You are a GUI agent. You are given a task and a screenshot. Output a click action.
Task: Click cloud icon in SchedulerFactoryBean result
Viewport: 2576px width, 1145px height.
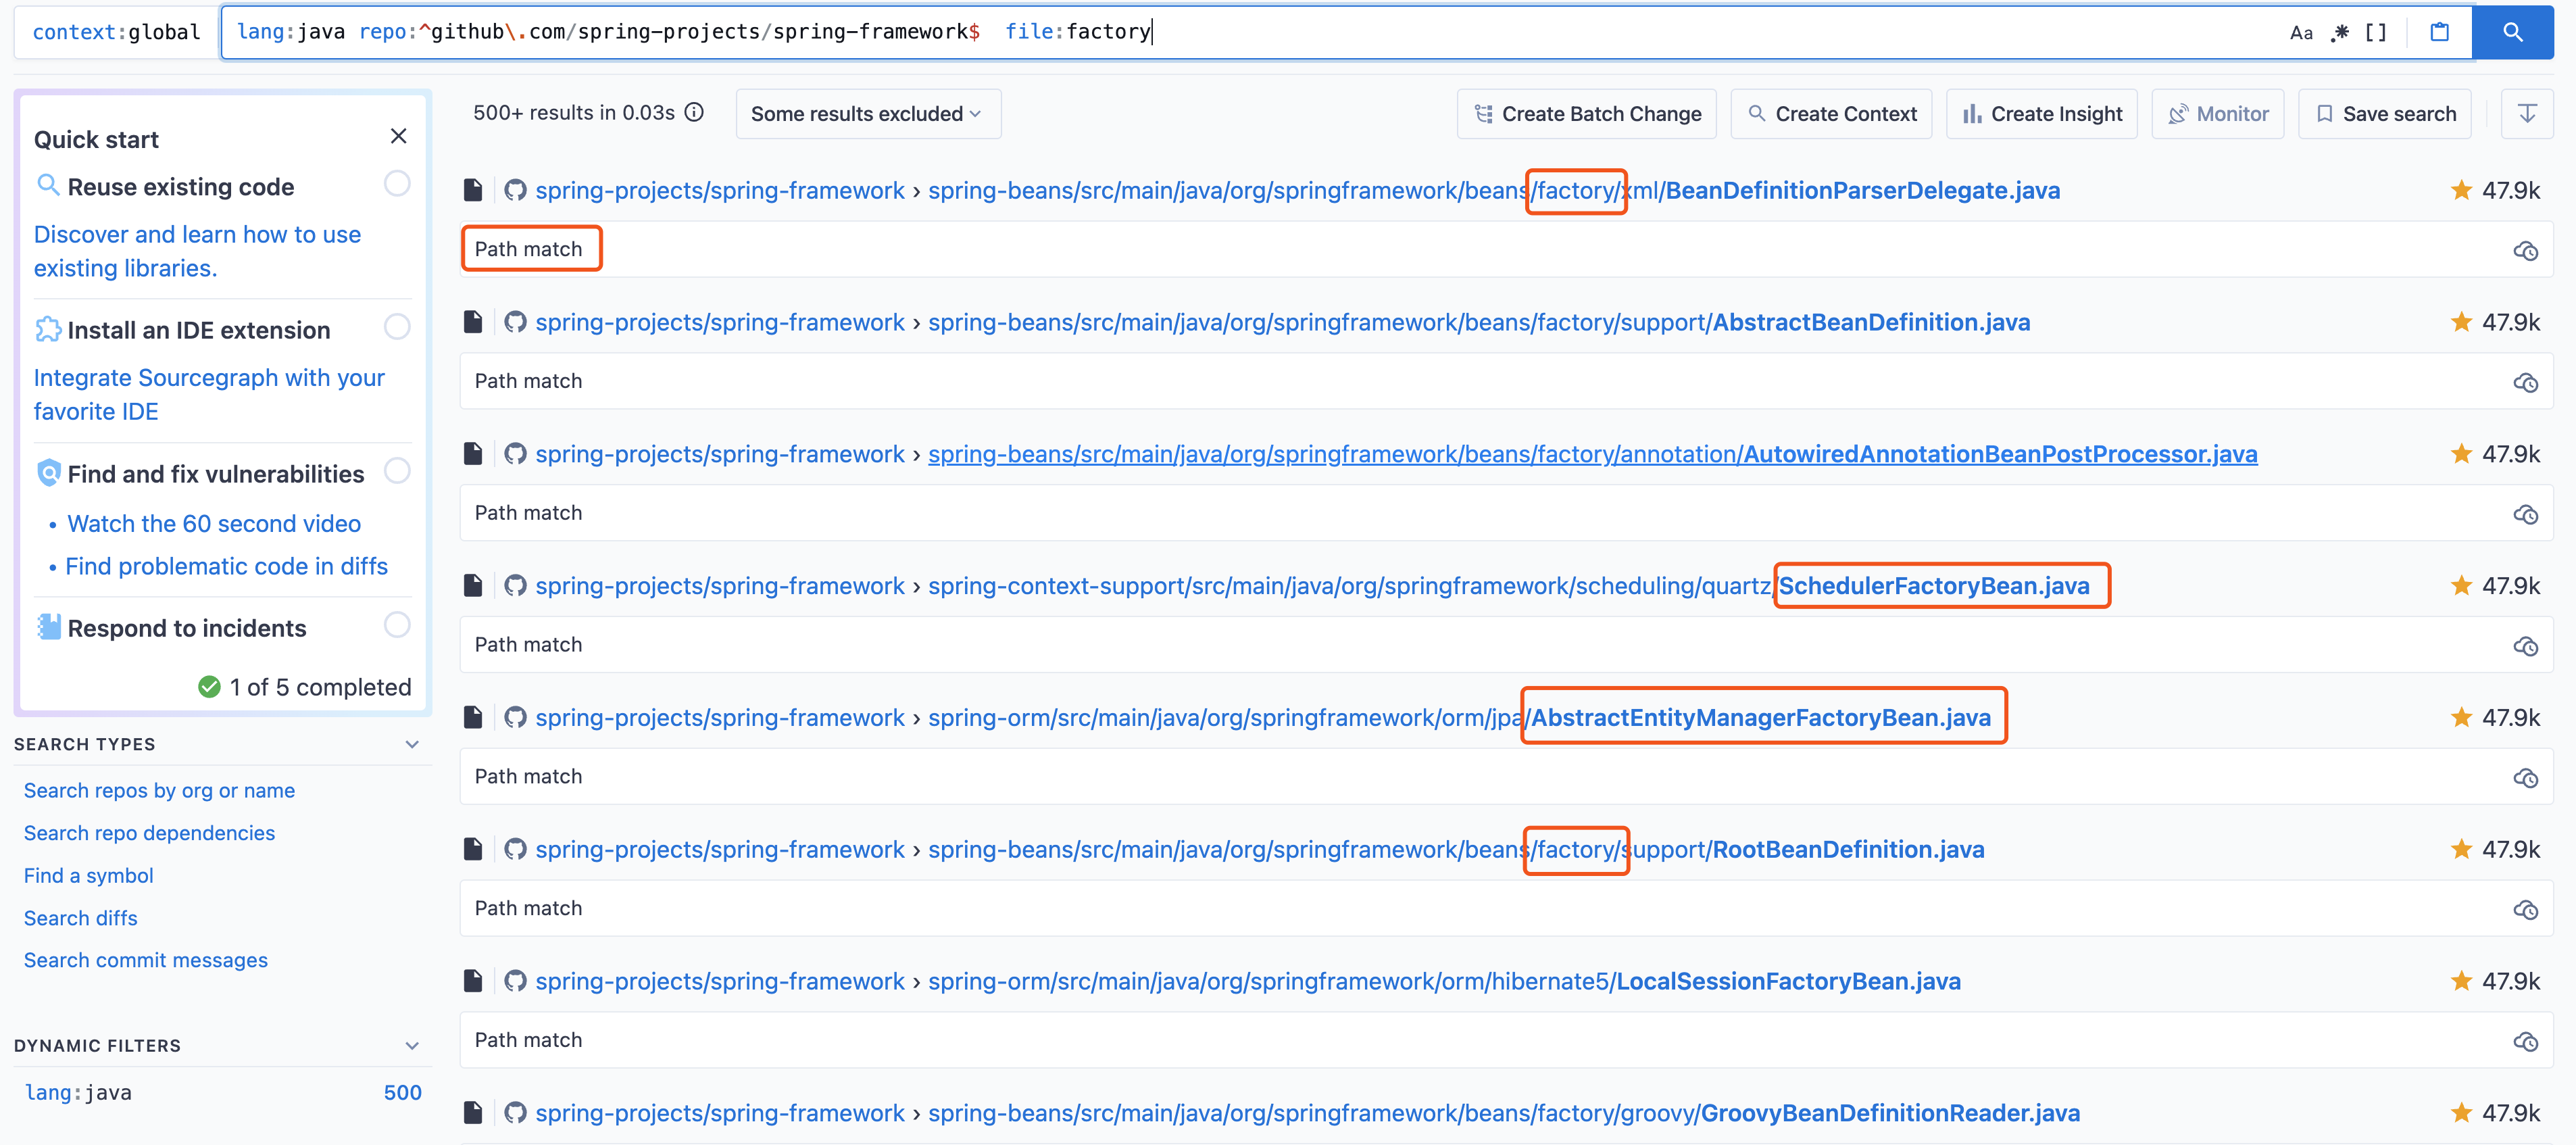[x=2525, y=647]
